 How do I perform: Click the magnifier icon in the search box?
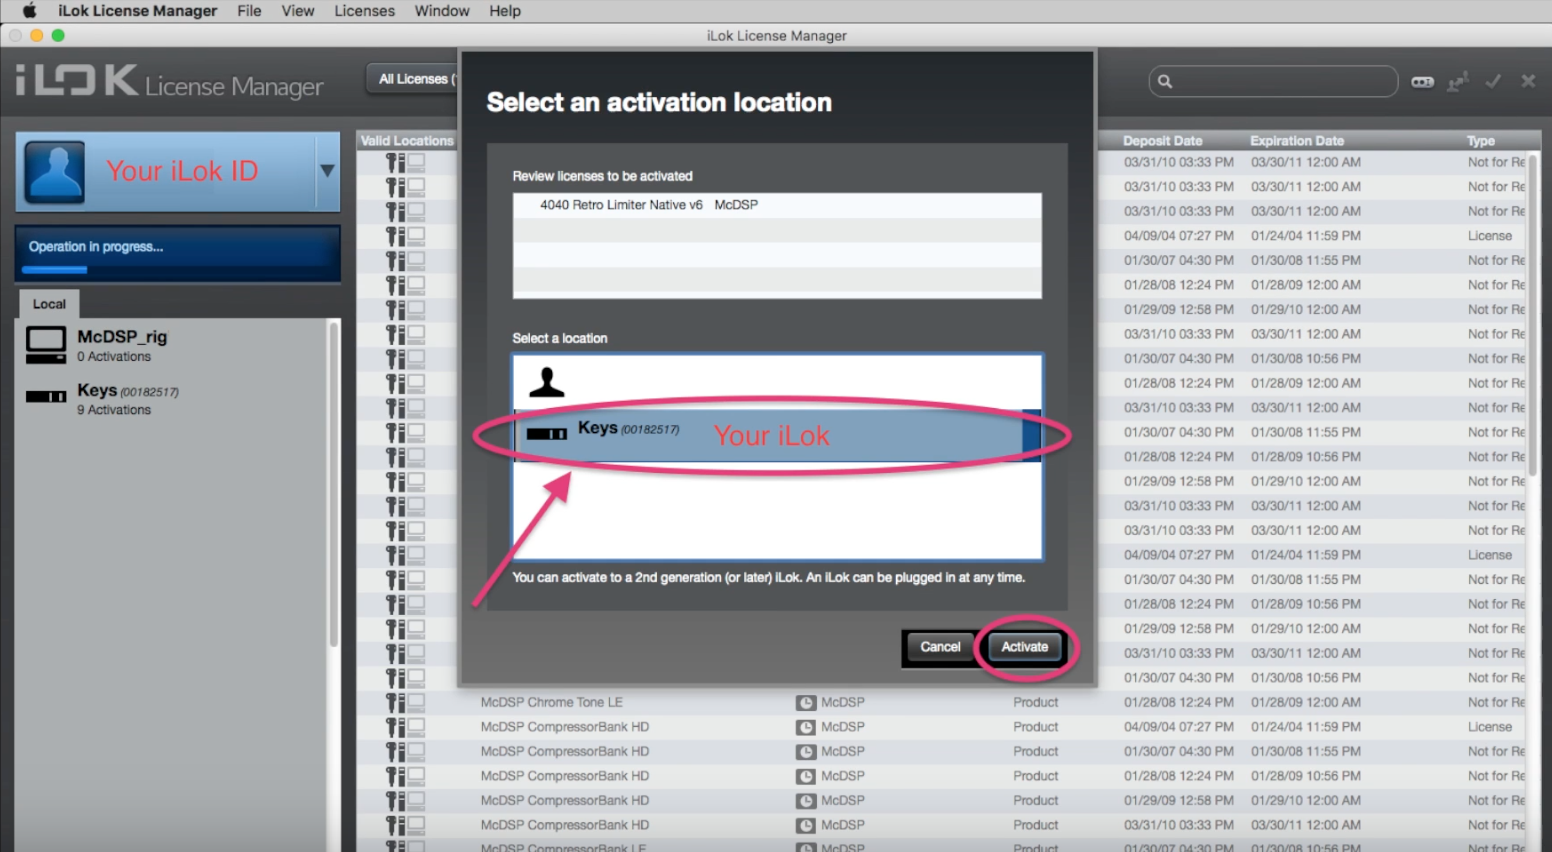1165,81
